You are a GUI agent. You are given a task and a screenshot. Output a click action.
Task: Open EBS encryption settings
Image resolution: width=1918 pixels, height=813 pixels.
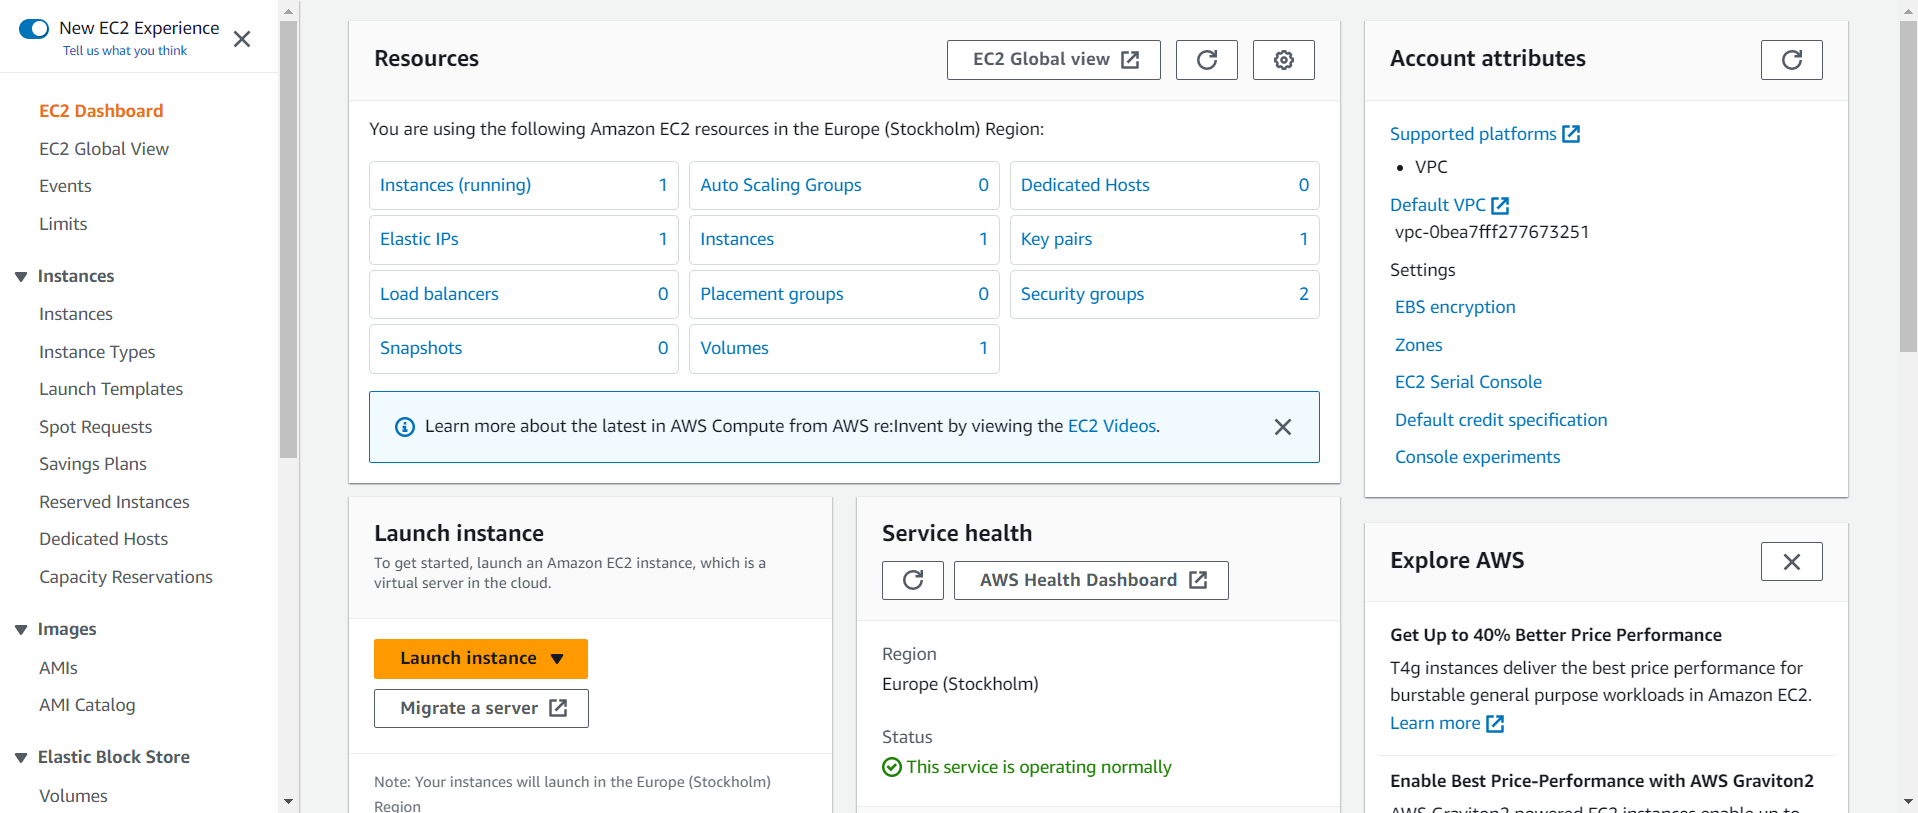(1455, 307)
